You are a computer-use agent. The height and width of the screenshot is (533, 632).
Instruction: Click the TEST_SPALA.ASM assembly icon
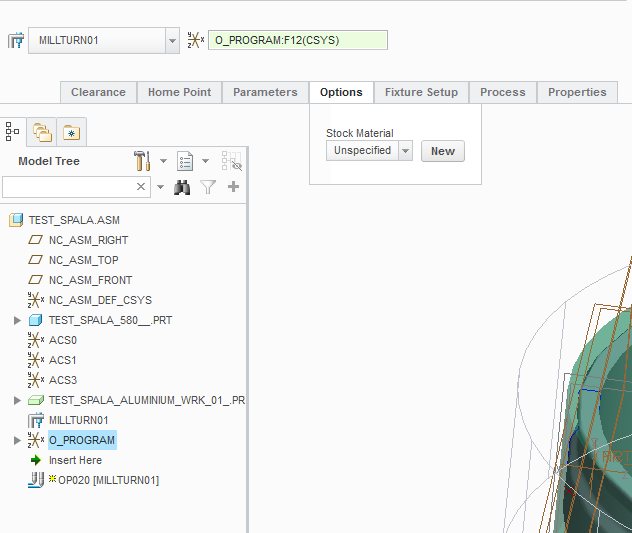(x=16, y=220)
